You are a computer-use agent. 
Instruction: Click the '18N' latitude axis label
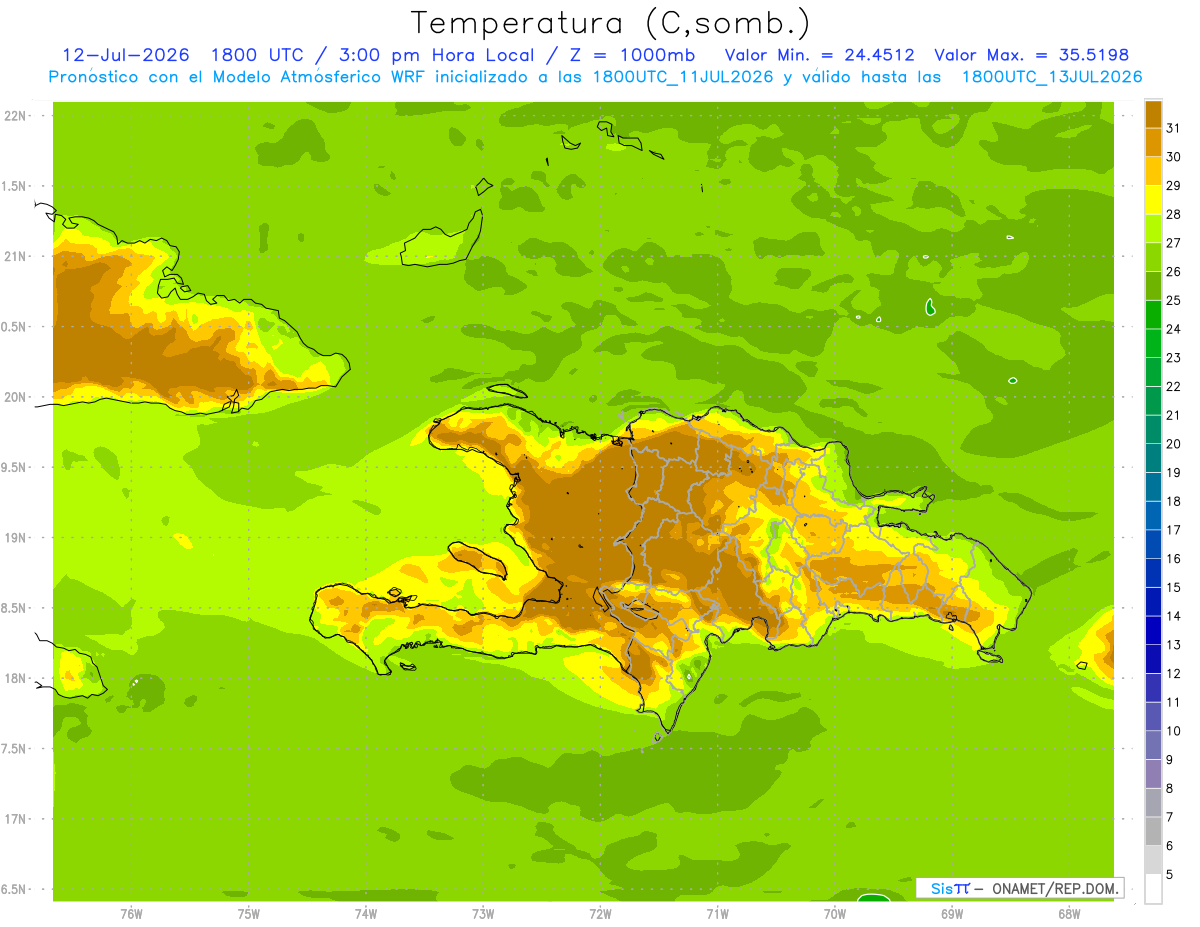(15, 678)
